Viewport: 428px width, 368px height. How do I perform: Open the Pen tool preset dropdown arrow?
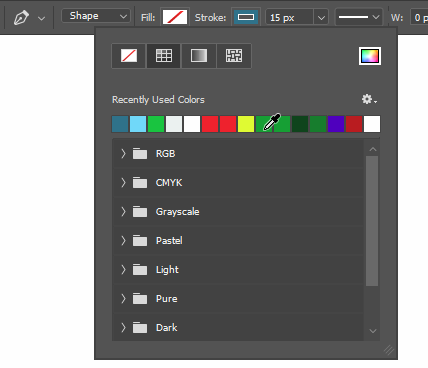click(x=41, y=18)
